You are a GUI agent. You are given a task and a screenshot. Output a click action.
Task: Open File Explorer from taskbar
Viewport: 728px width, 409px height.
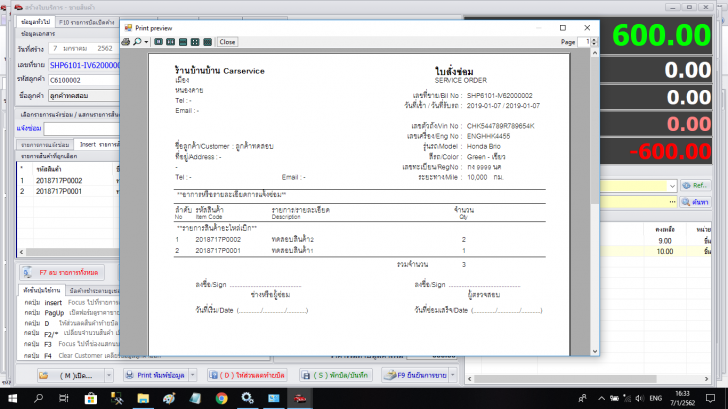point(143,398)
